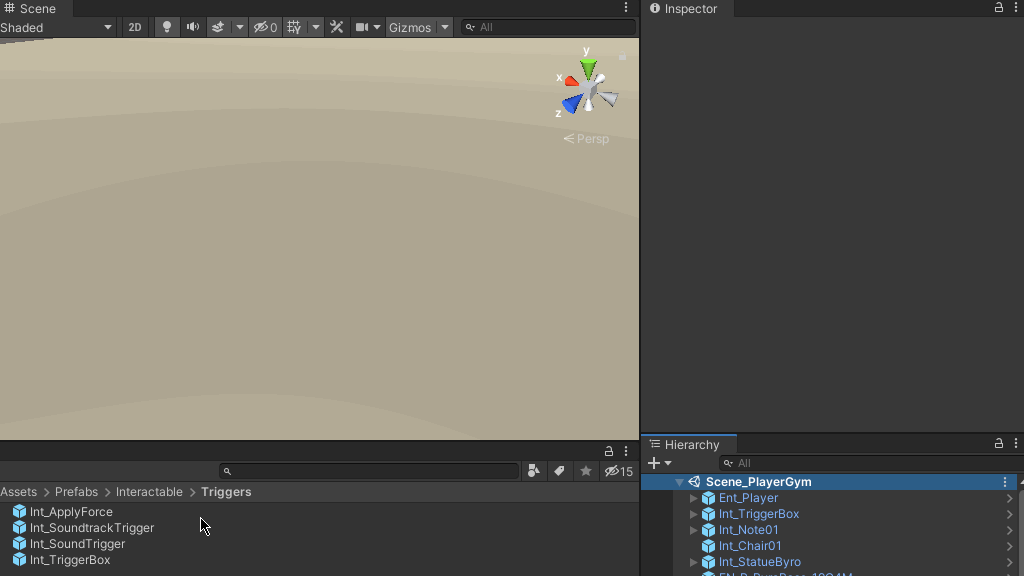
Task: Toggle Persp projection mode label
Action: pyautogui.click(x=586, y=138)
